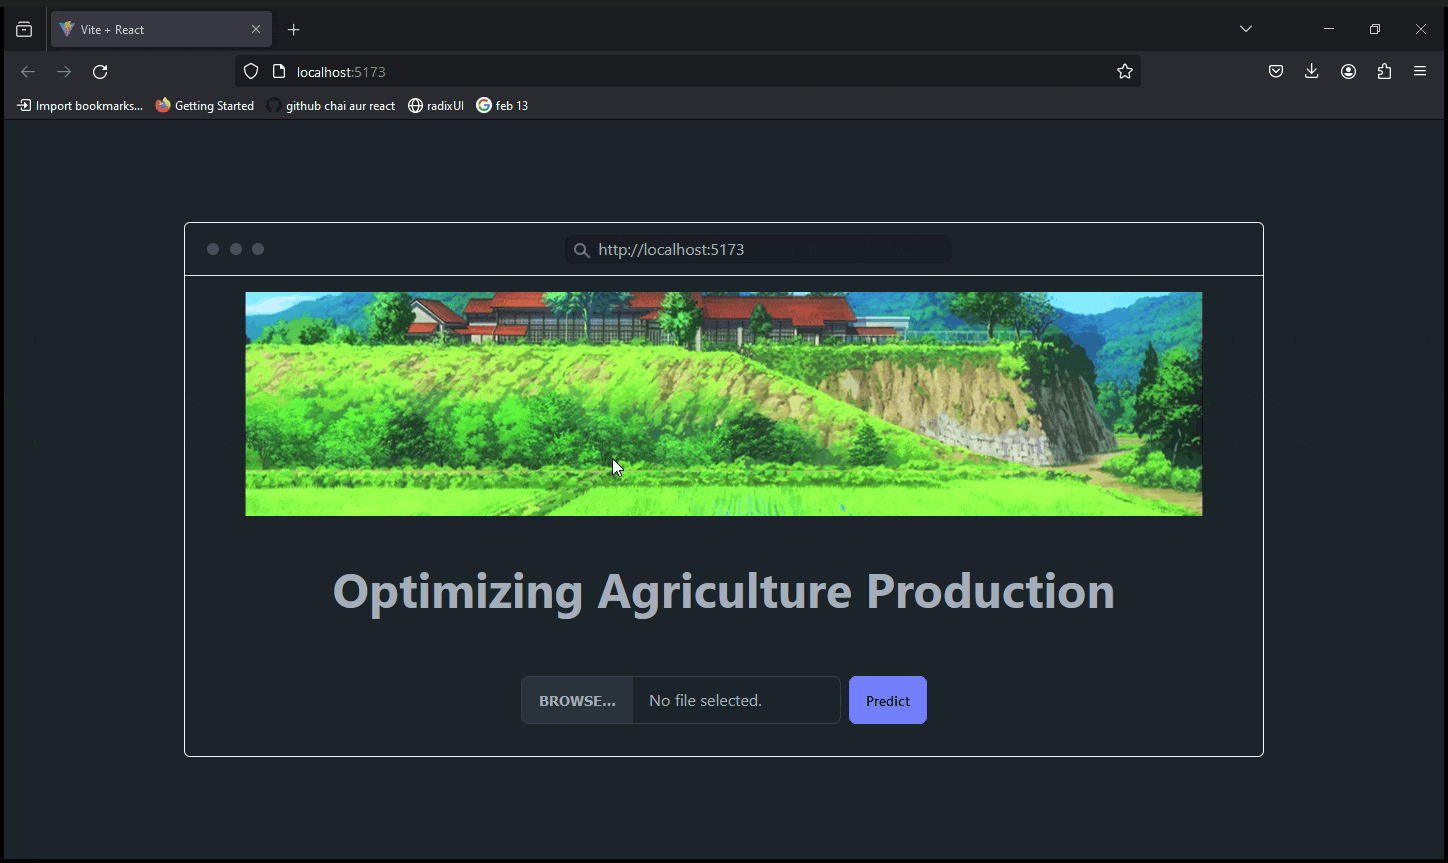
Task: Close the Vite + React tab
Action: [x=255, y=30]
